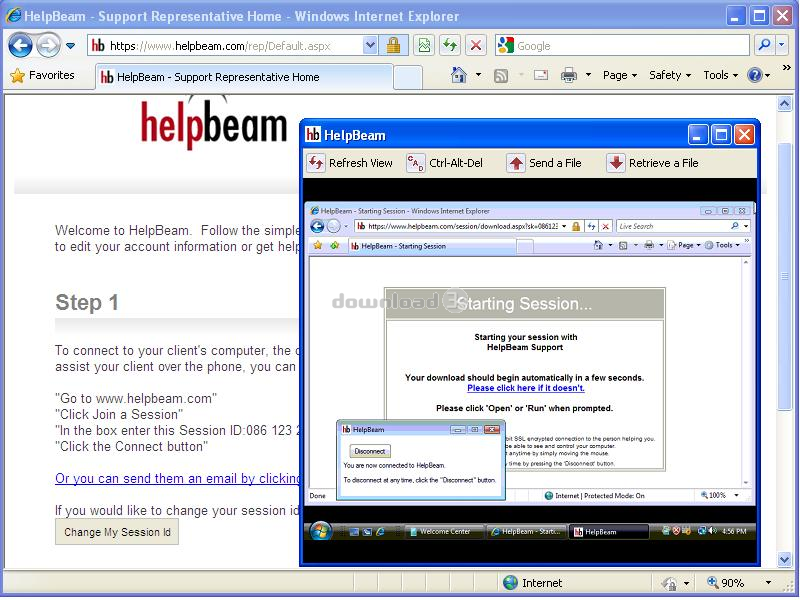Viewport: 800px width, 600px height.
Task: Open the remote browser's Page dropdown
Action: [684, 245]
